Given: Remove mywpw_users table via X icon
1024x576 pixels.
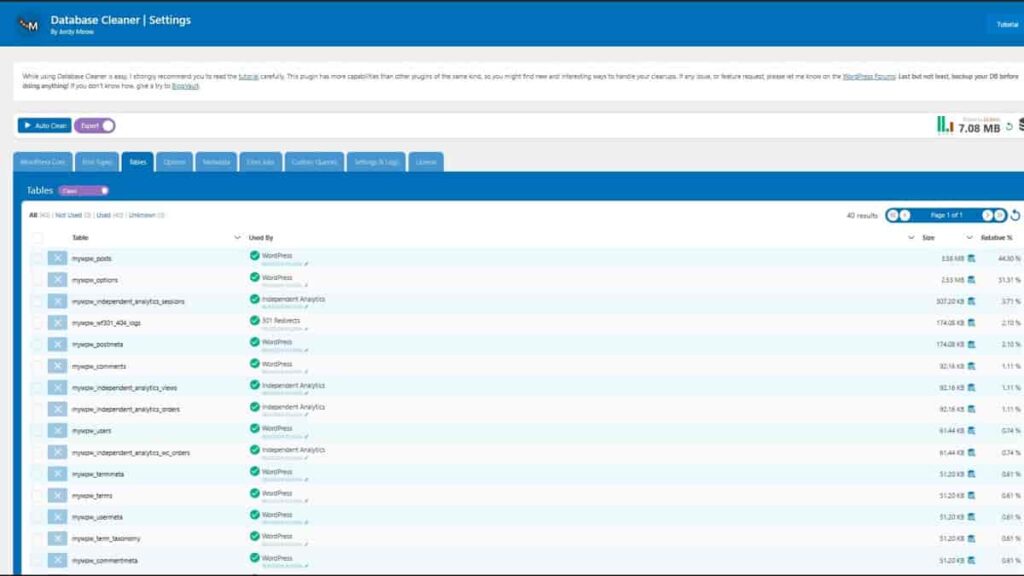Looking at the screenshot, I should [x=57, y=431].
